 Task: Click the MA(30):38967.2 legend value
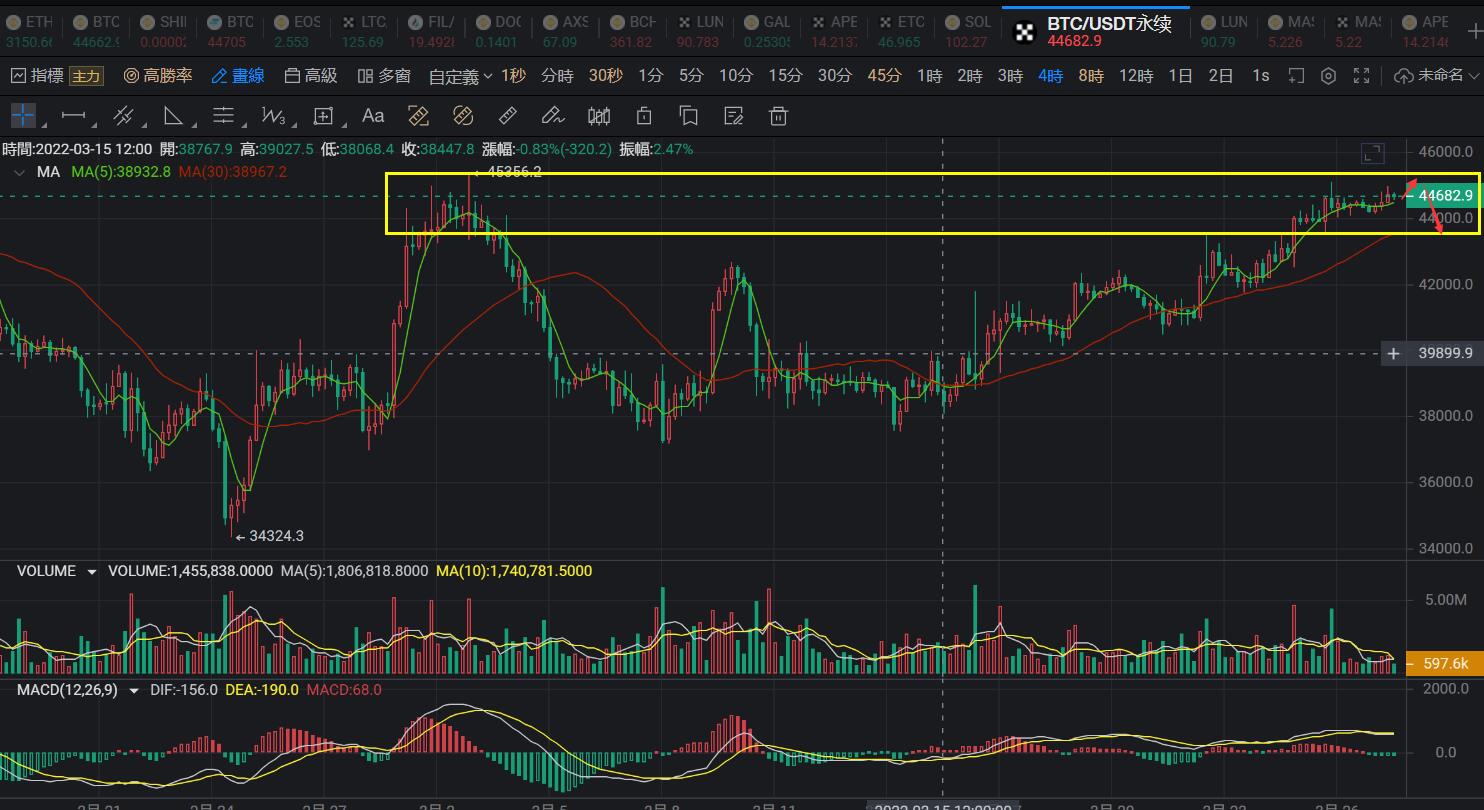pos(233,172)
